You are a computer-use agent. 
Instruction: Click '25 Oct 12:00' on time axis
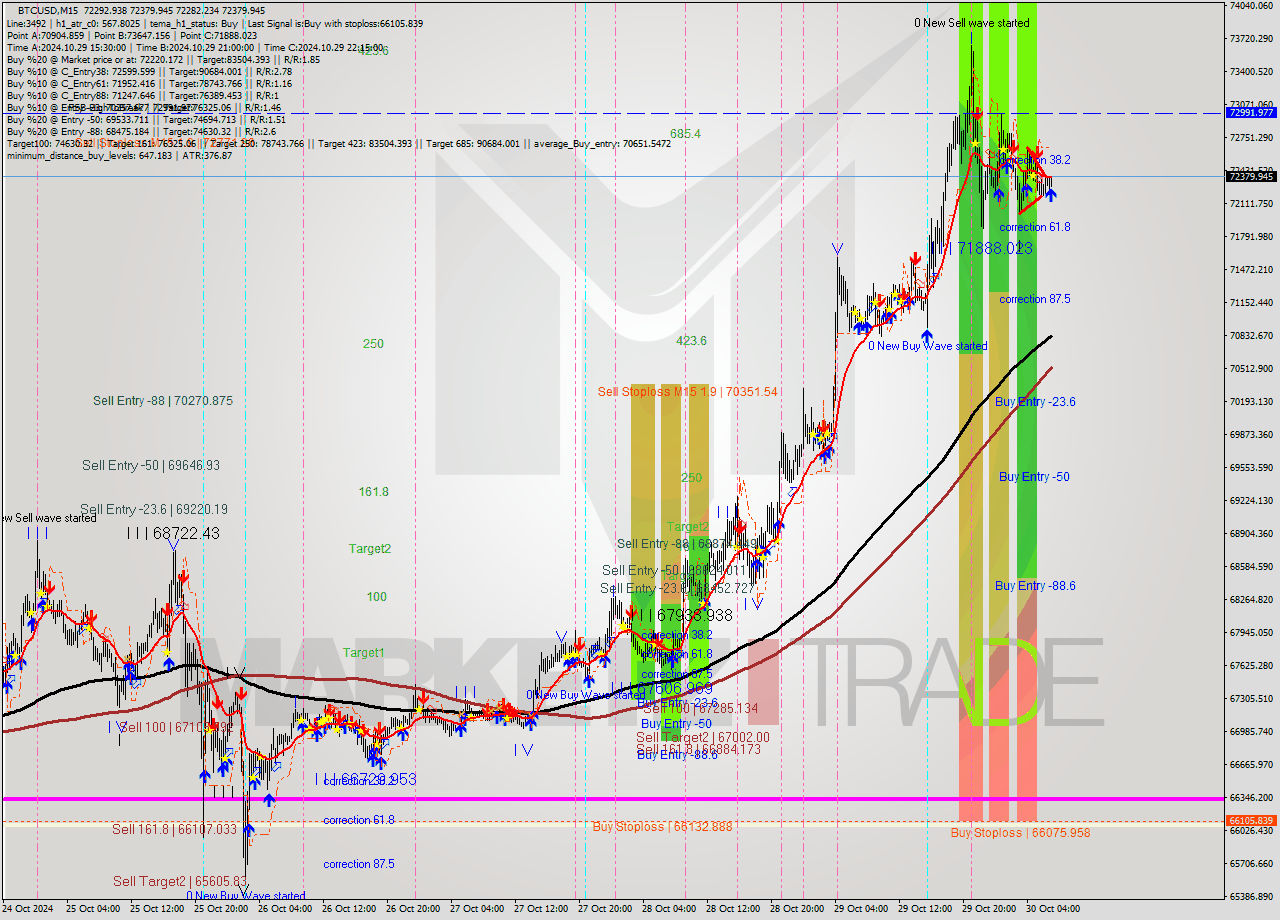157,909
